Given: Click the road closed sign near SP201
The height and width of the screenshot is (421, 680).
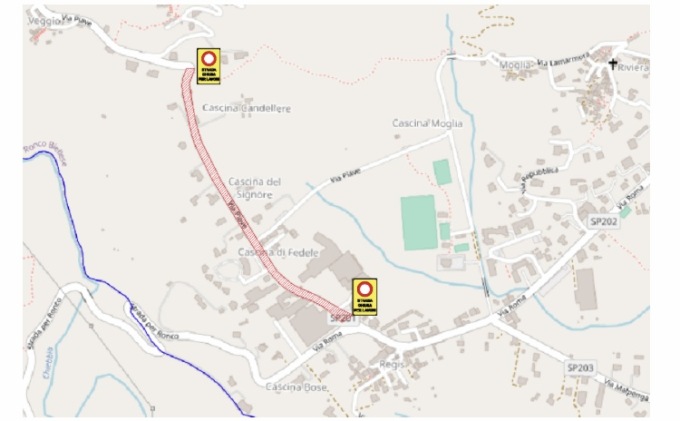Looking at the screenshot, I should [364, 297].
